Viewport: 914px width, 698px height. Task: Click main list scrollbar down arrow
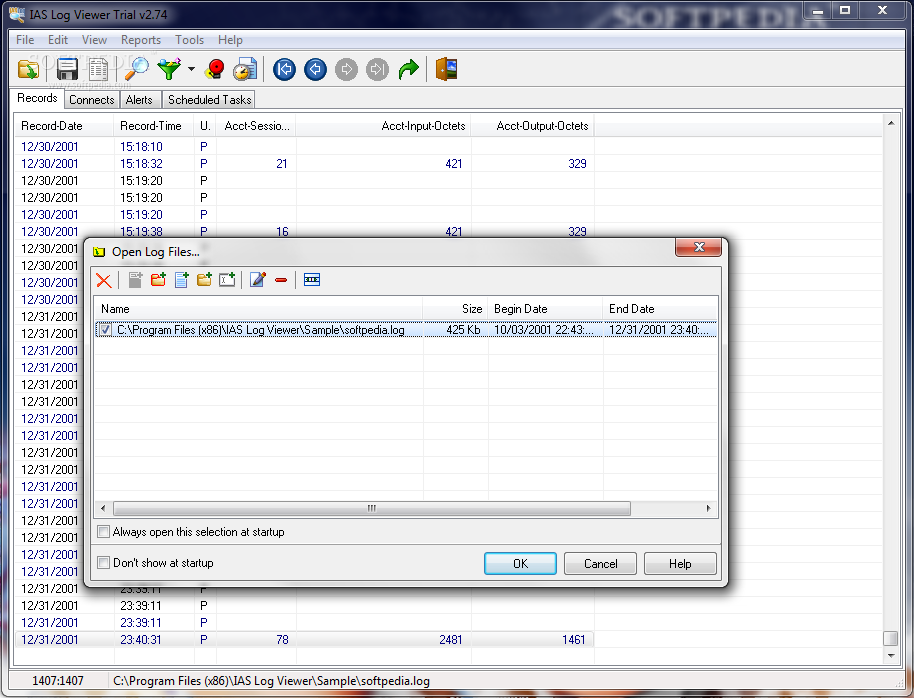(x=891, y=656)
